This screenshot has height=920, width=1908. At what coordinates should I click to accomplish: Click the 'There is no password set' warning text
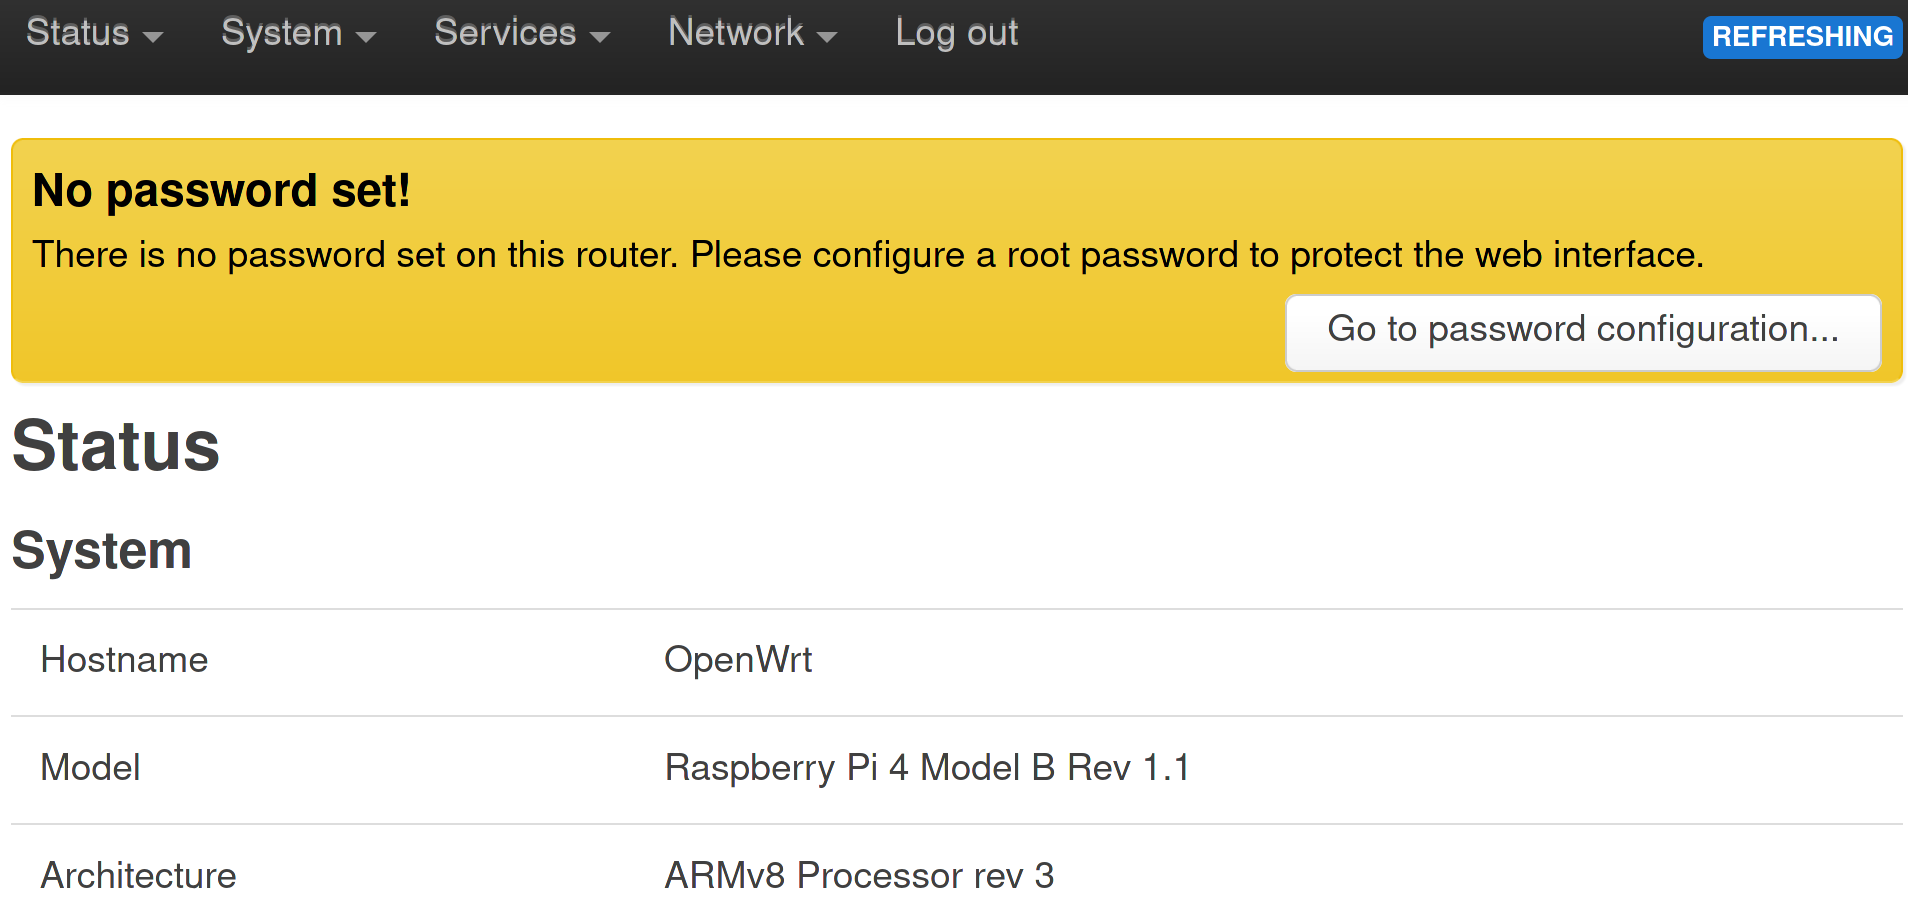[868, 255]
